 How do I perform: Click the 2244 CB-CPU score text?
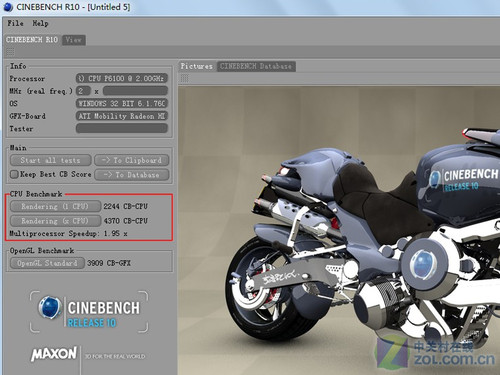coord(125,206)
